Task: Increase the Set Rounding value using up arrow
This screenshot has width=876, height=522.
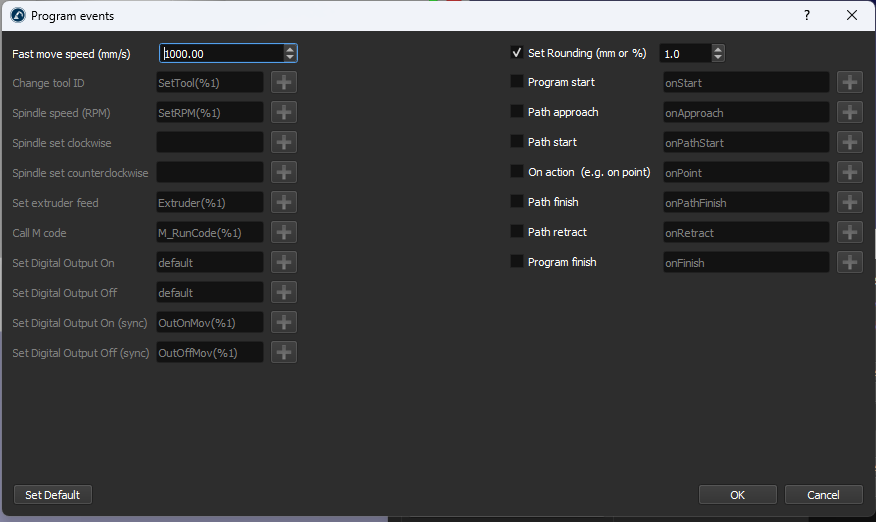Action: [718, 49]
